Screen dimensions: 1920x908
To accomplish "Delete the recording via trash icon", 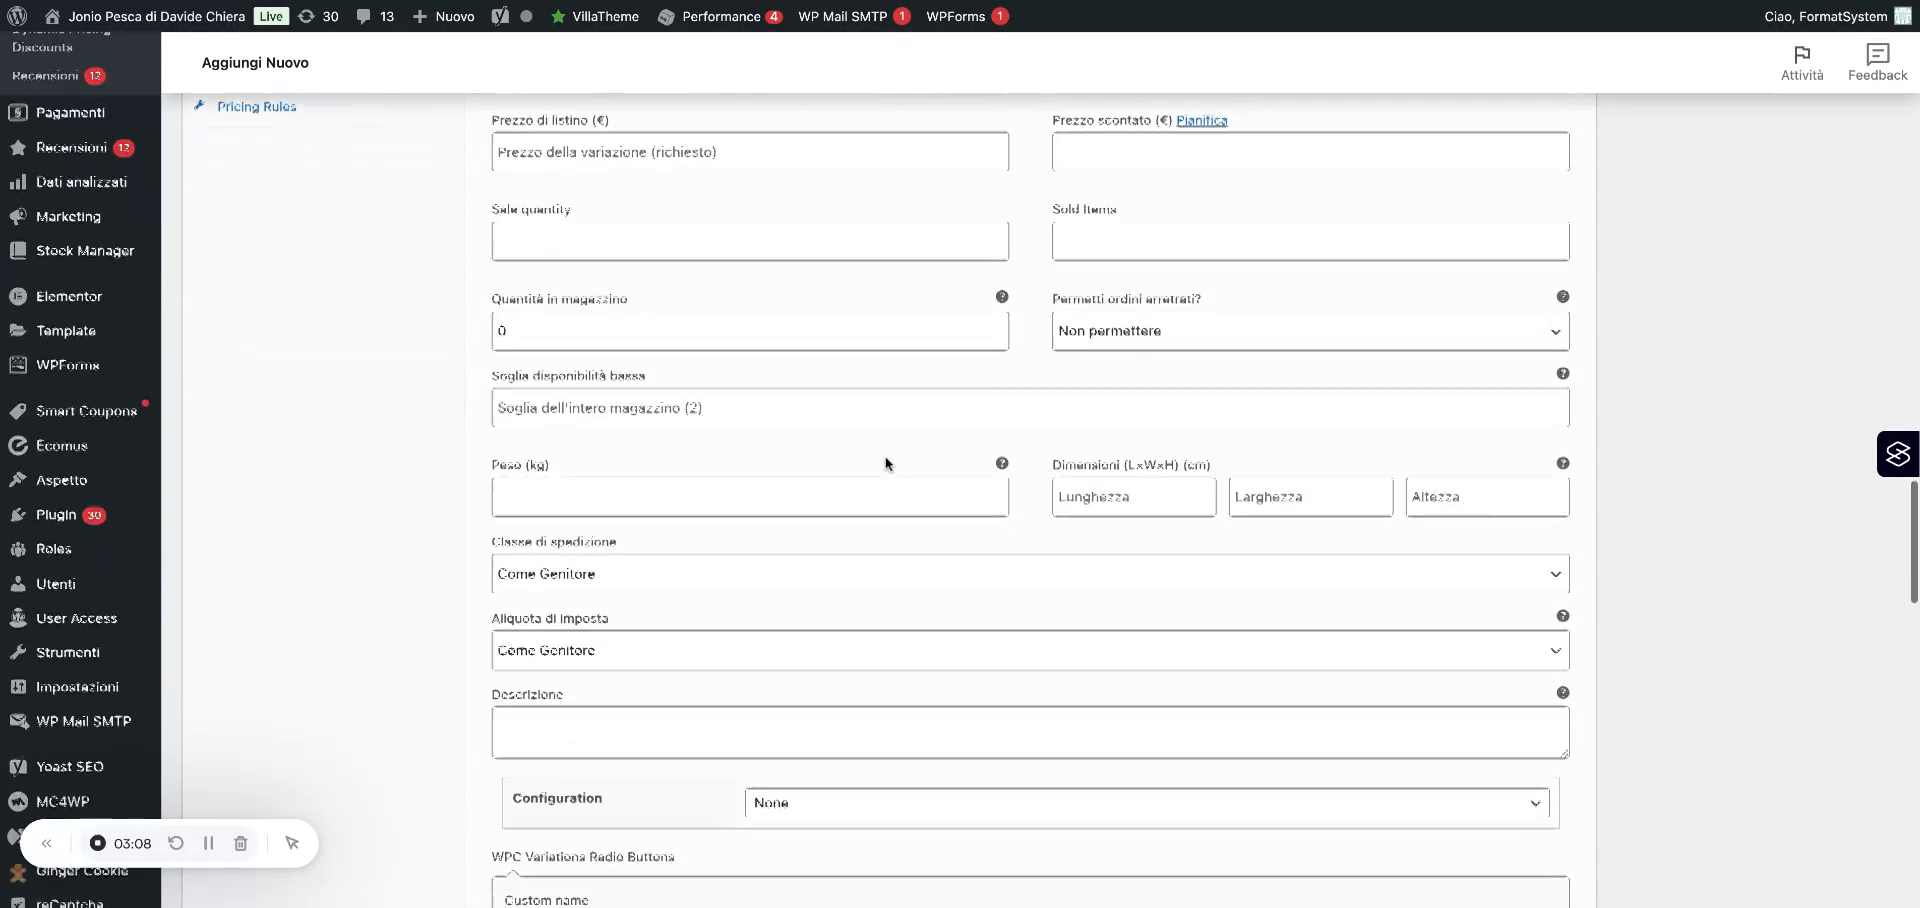I will 240,843.
